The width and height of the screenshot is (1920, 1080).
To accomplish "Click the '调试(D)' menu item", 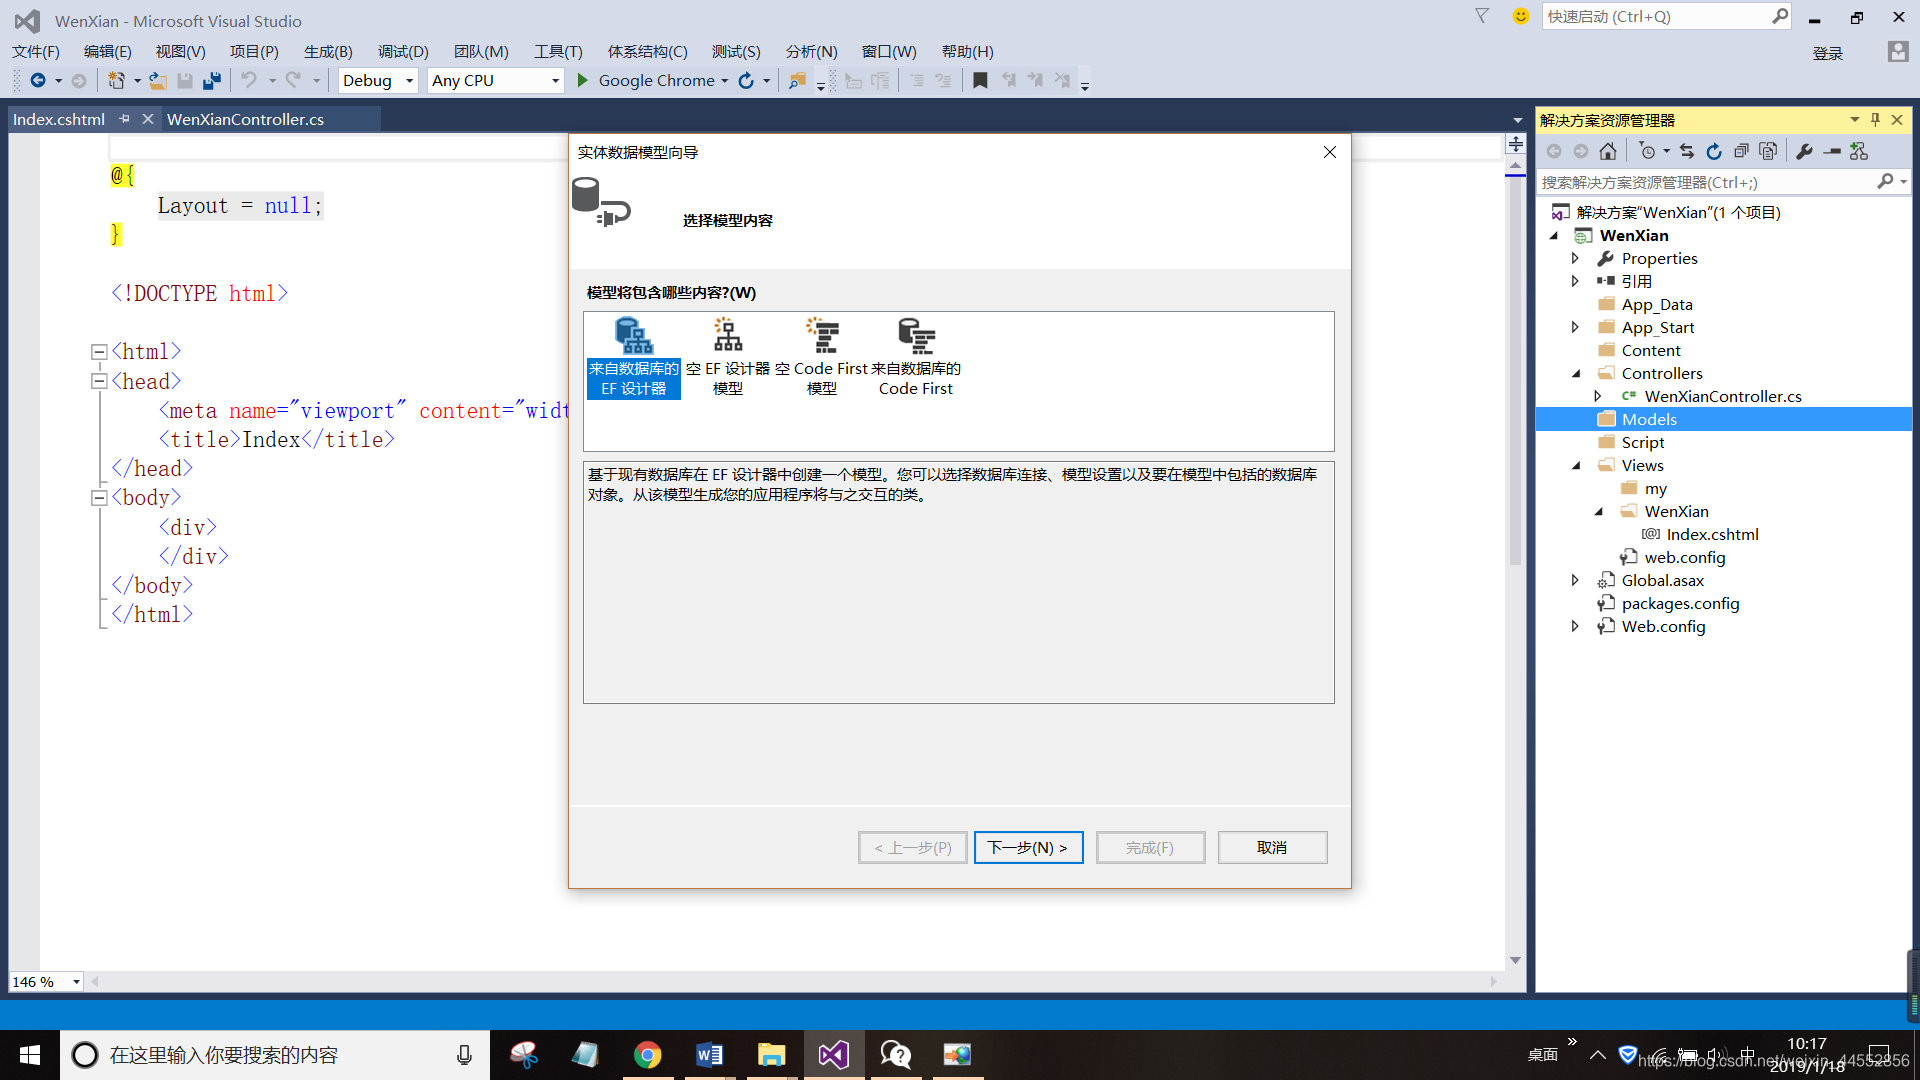I will [x=401, y=50].
